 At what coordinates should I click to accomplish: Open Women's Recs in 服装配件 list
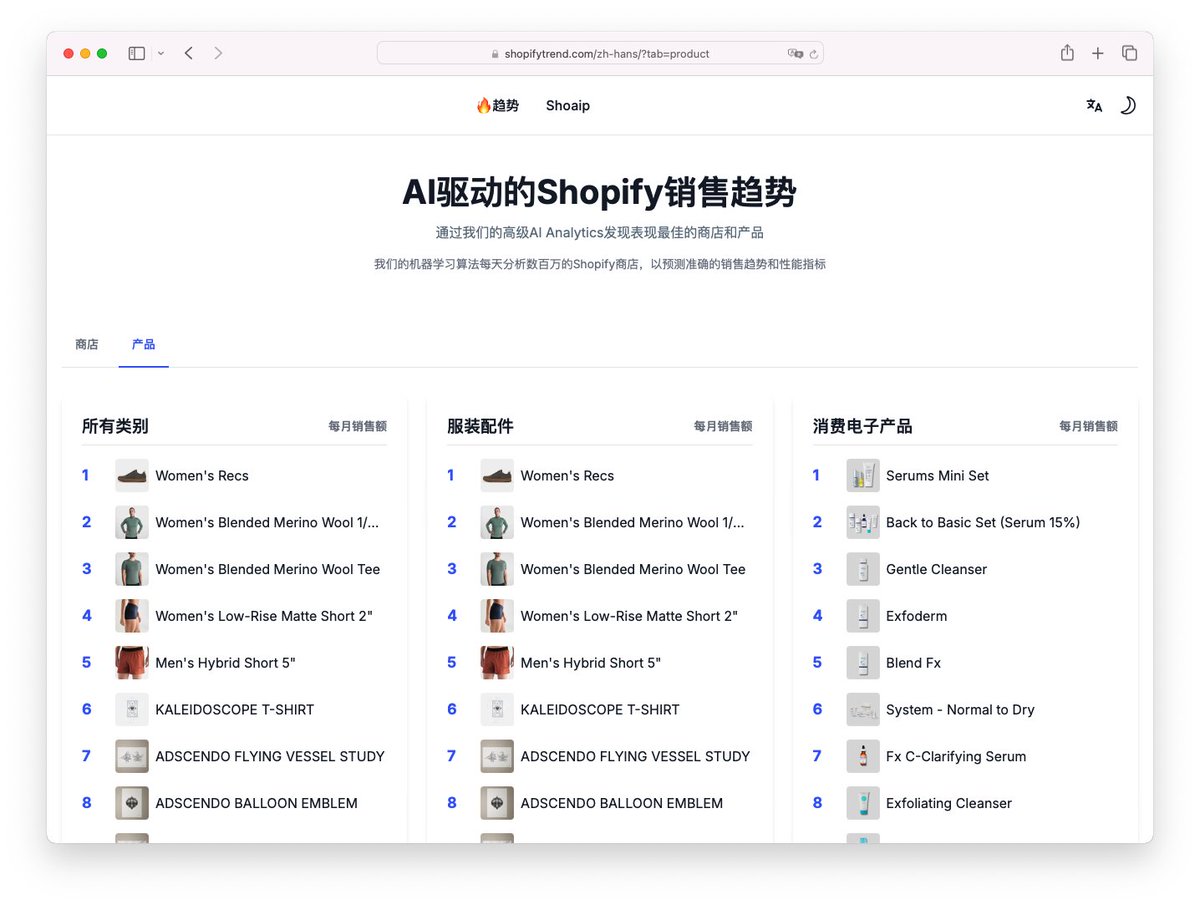pyautogui.click(x=567, y=476)
